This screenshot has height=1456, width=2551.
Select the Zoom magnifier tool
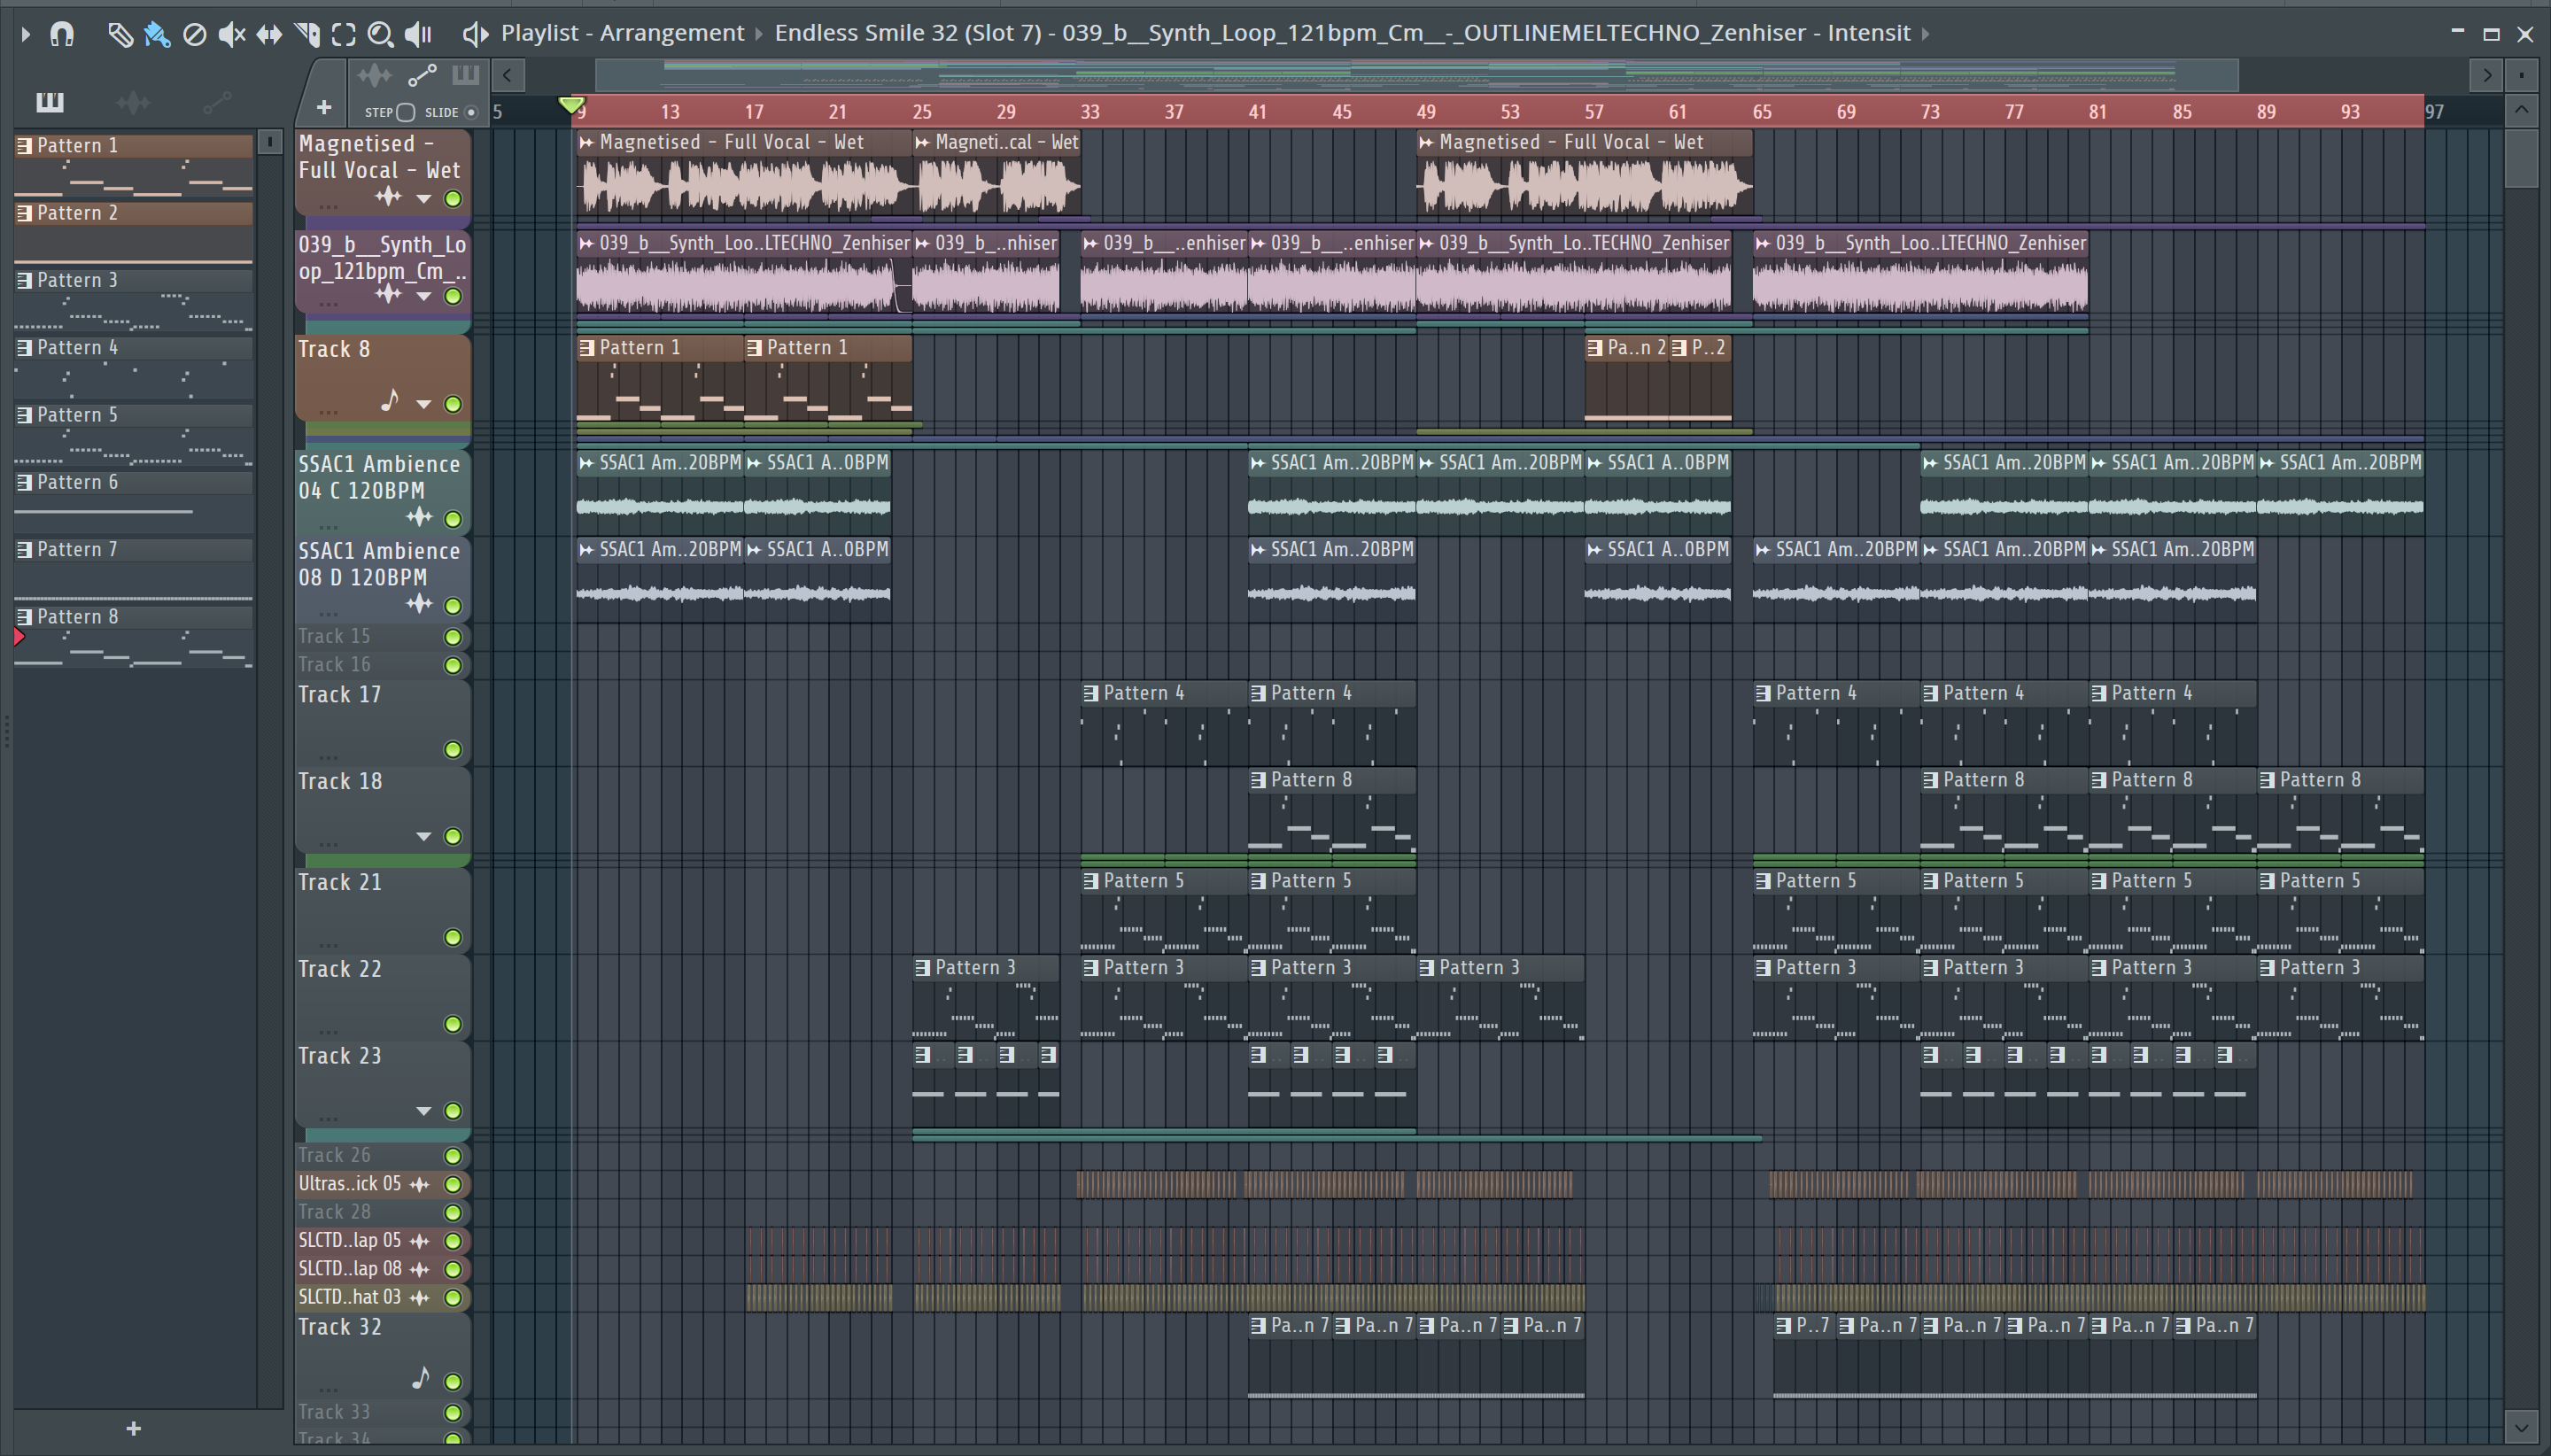(x=380, y=34)
